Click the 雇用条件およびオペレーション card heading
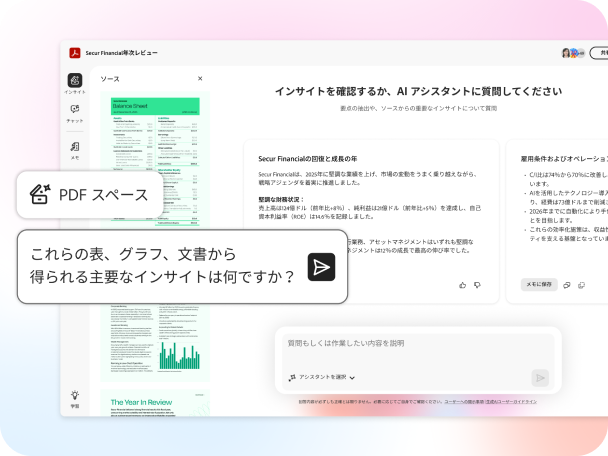Viewport: 608px width, 456px height. tap(564, 159)
